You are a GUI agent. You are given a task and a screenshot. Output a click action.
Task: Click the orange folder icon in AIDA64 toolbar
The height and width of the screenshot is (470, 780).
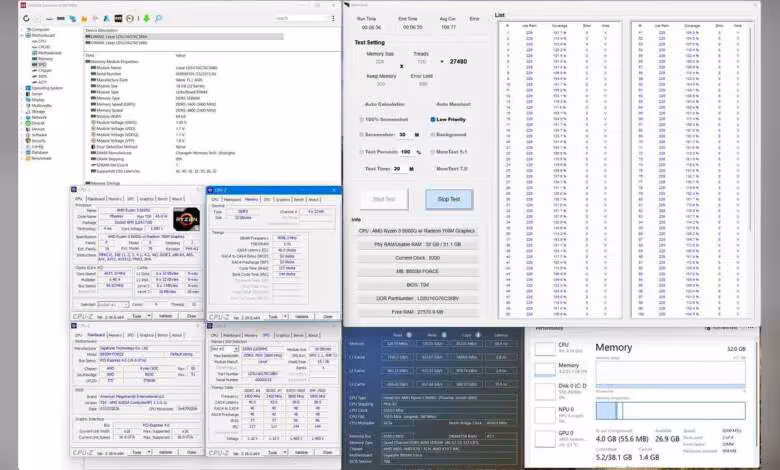[x=84, y=18]
